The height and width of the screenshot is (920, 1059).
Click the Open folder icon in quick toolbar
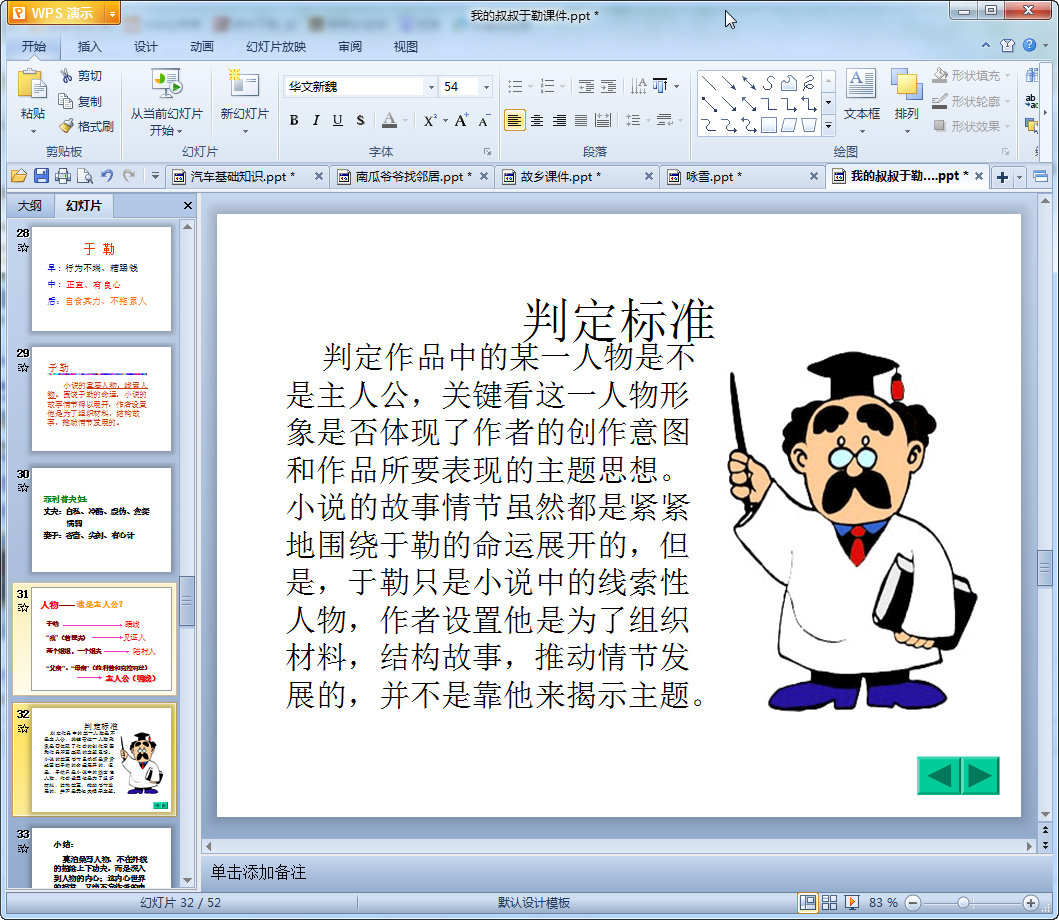18,176
